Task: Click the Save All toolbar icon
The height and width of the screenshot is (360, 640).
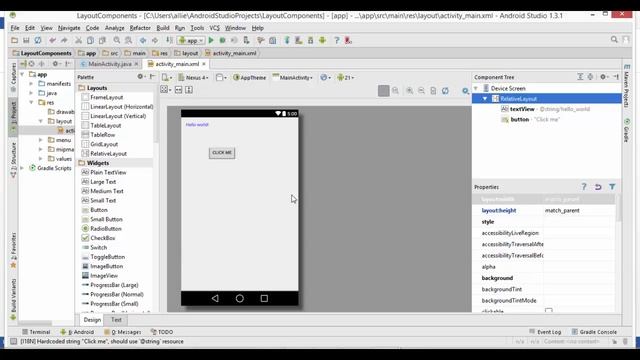Action: [26, 40]
